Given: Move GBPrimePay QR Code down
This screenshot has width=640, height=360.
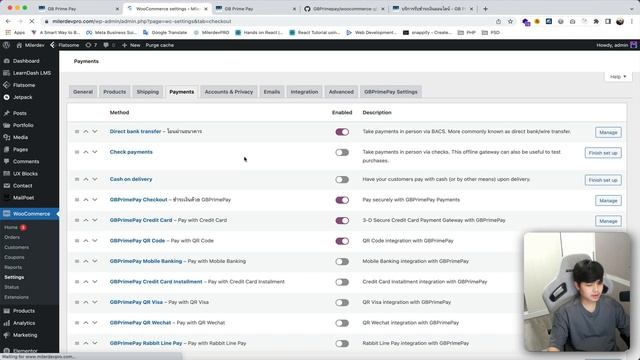Looking at the screenshot, I should (95, 241).
